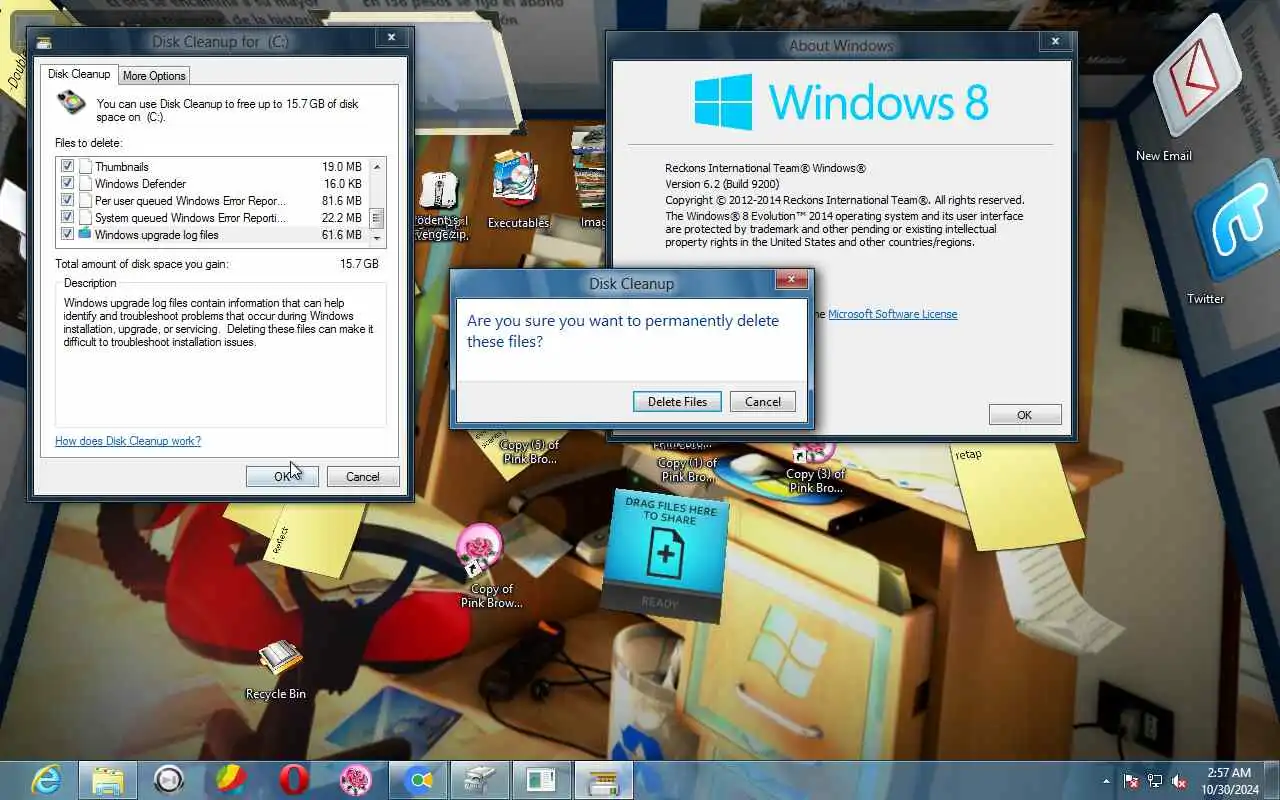1280x800 pixels.
Task: Click the 'Drag files here to share' widget
Action: coord(667,555)
